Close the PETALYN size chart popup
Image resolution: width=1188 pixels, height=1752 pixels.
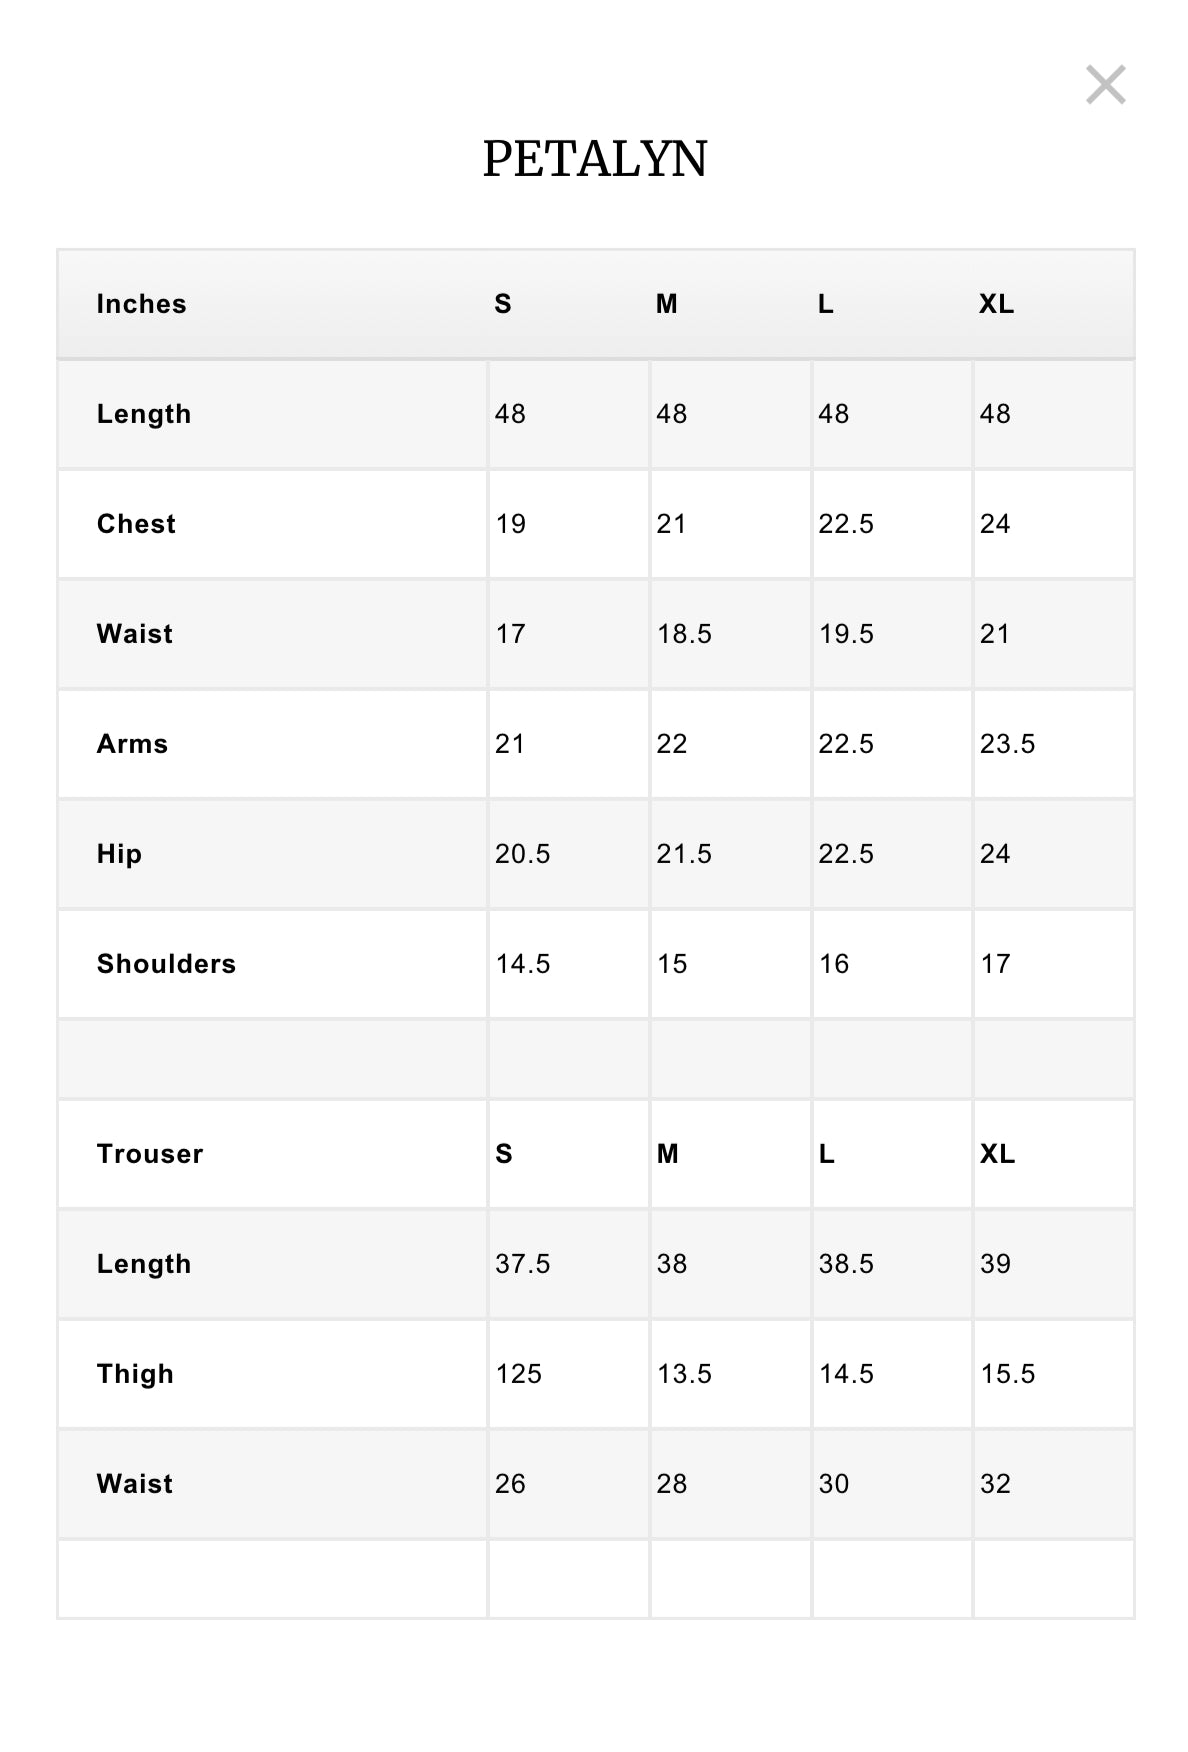[1105, 85]
